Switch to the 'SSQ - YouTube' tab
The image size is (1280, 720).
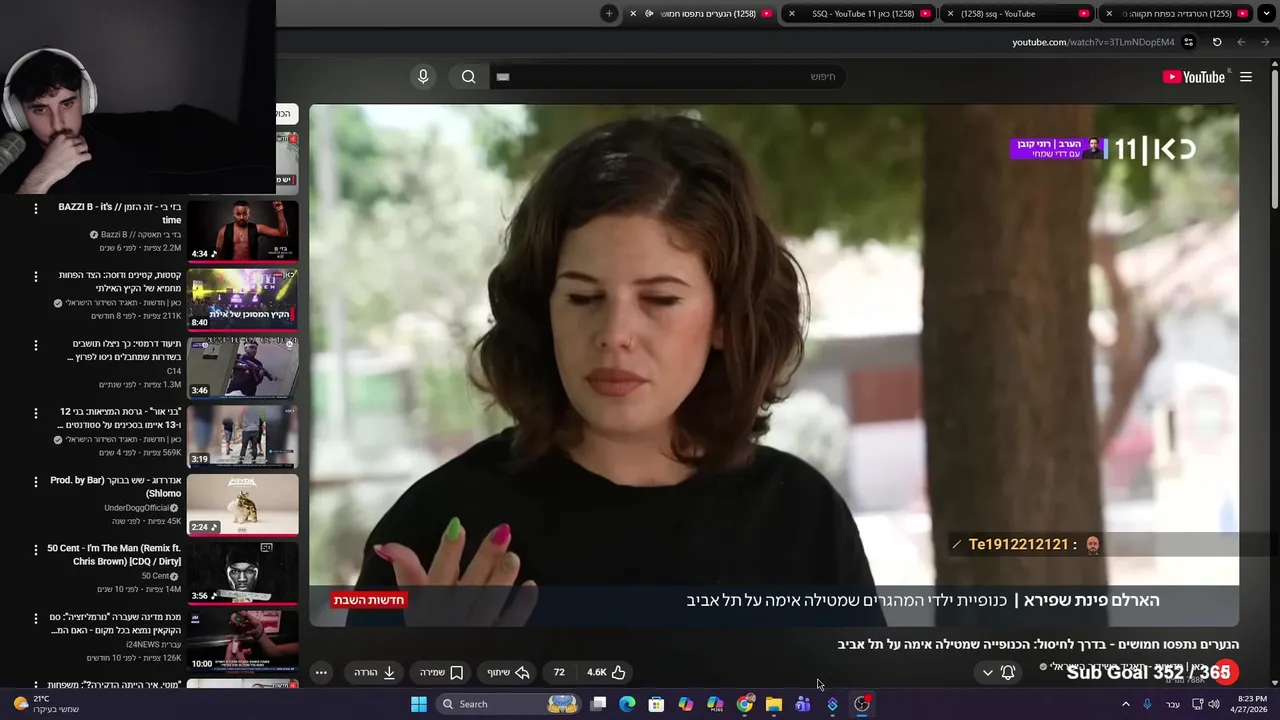[x=858, y=13]
